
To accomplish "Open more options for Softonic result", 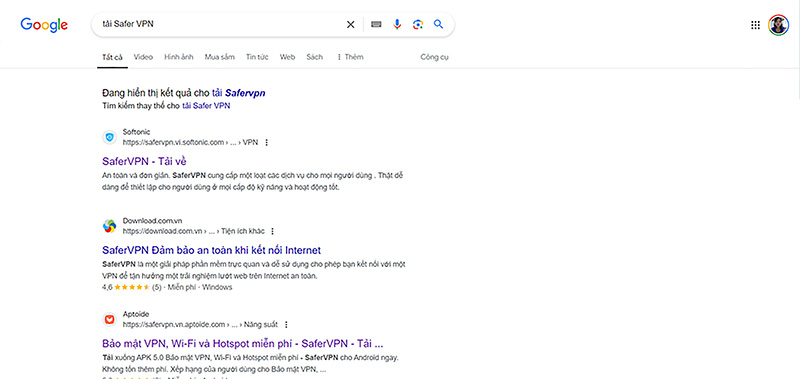I will [x=266, y=143].
